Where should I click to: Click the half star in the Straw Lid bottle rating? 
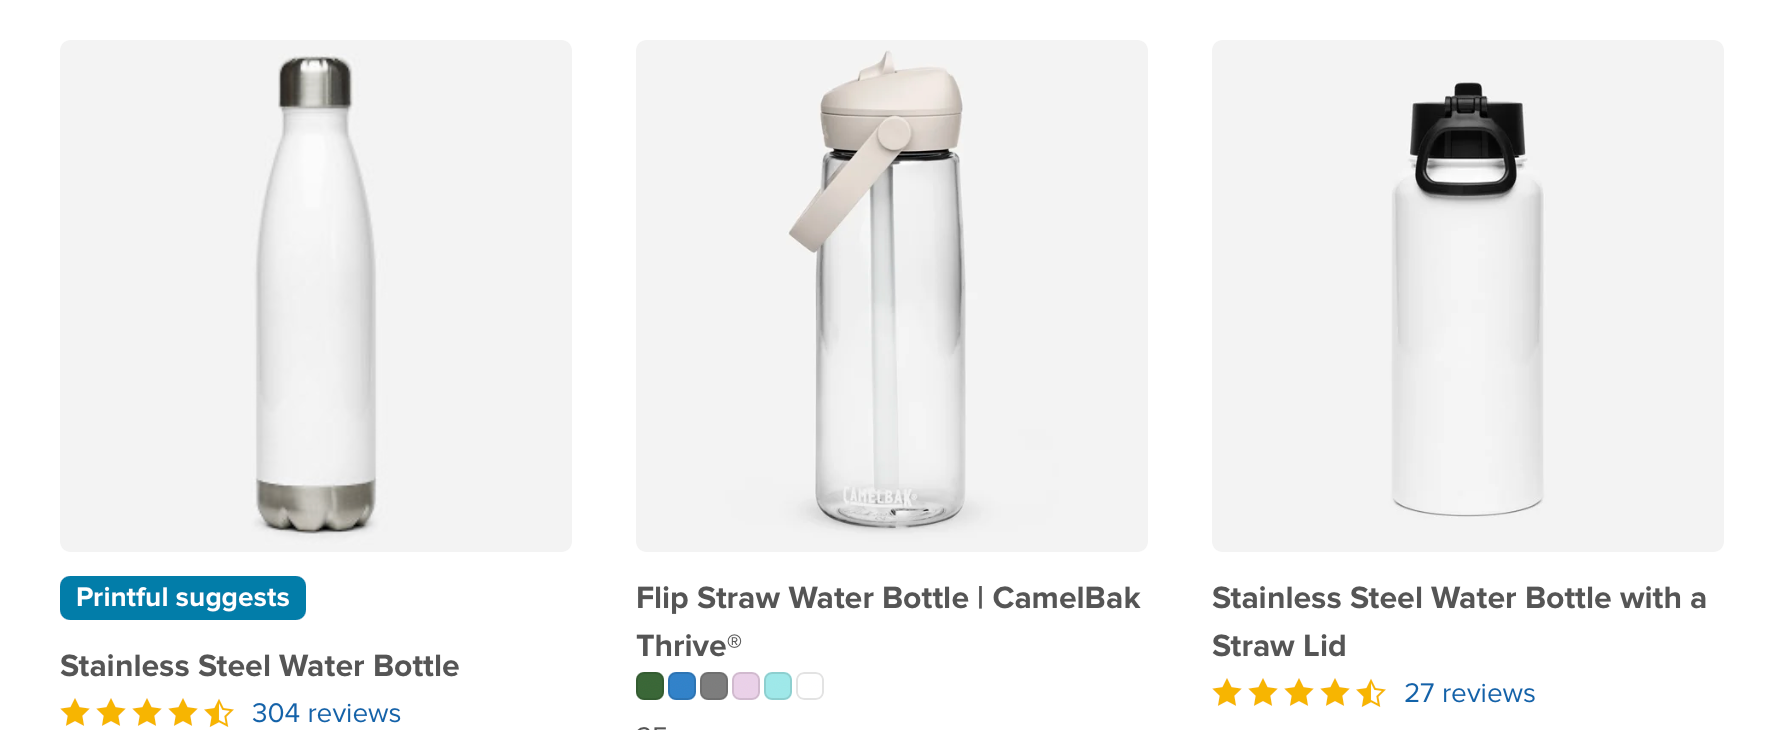[x=1368, y=692]
